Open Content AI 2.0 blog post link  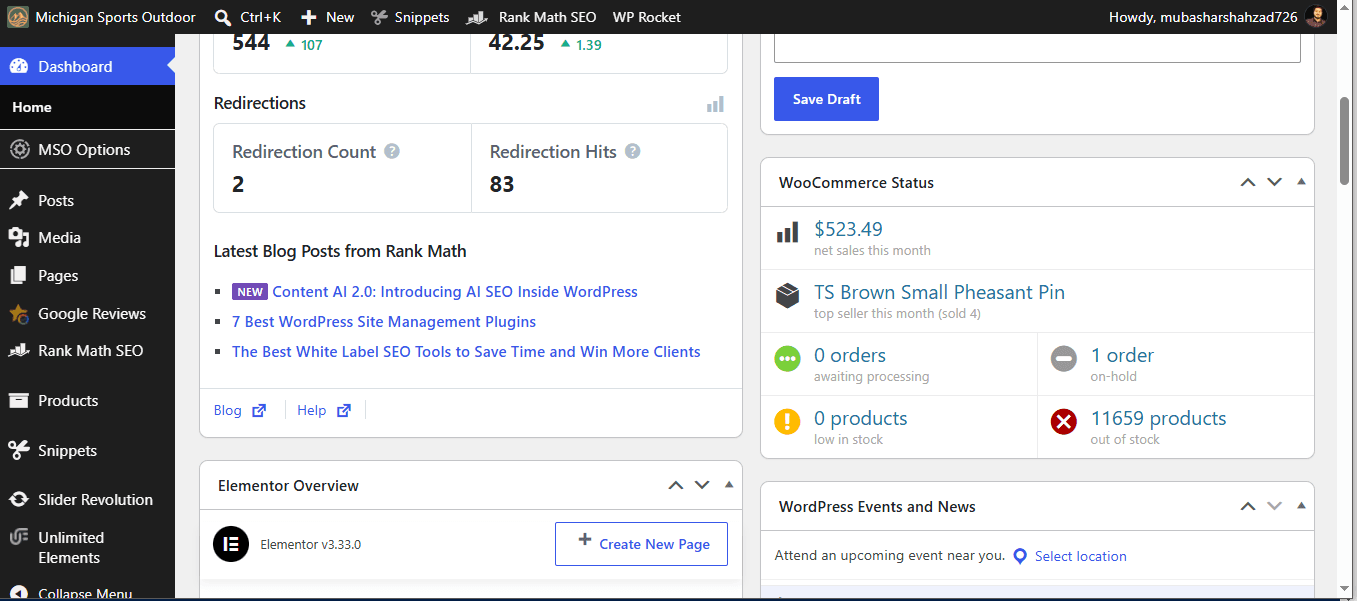(454, 292)
